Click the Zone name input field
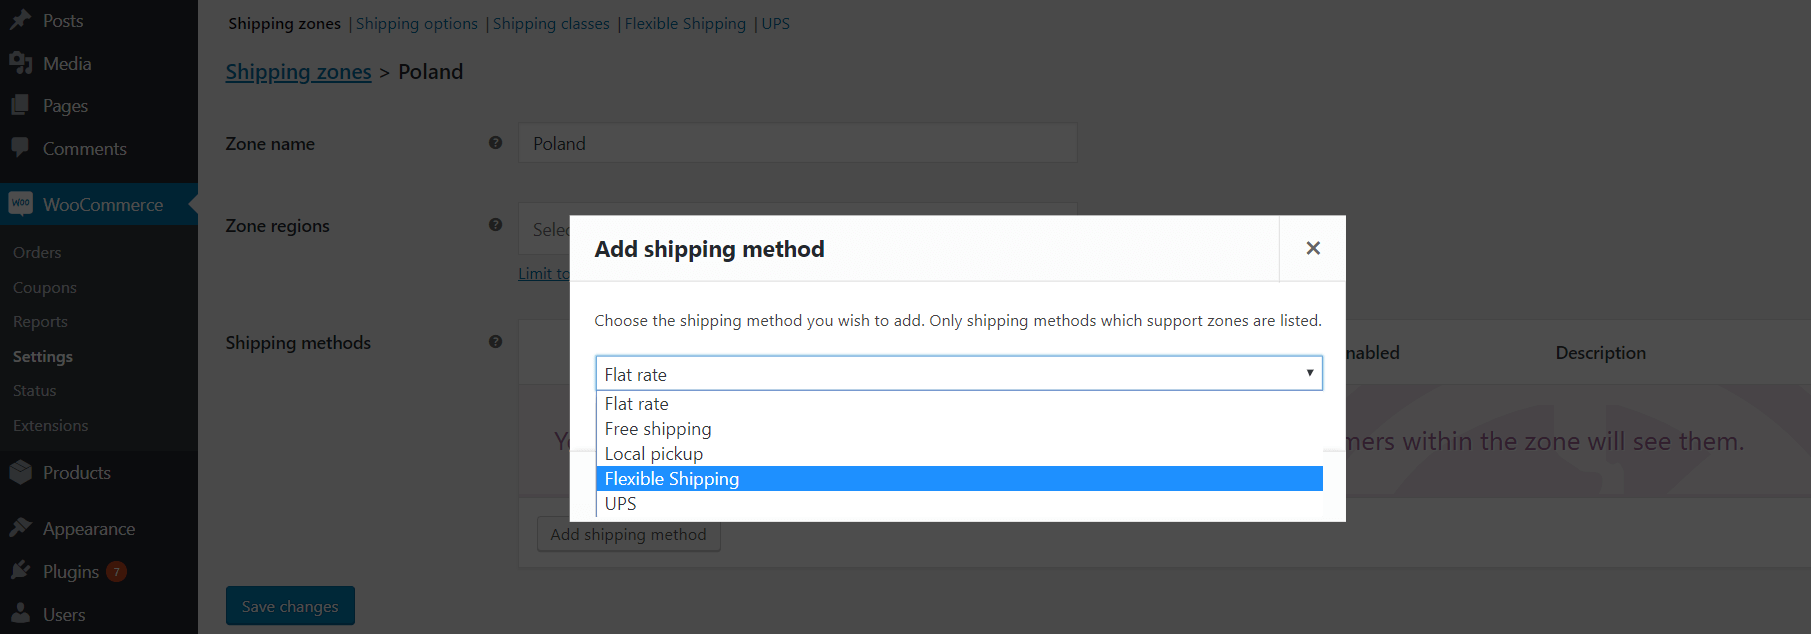The width and height of the screenshot is (1811, 634). (x=797, y=143)
